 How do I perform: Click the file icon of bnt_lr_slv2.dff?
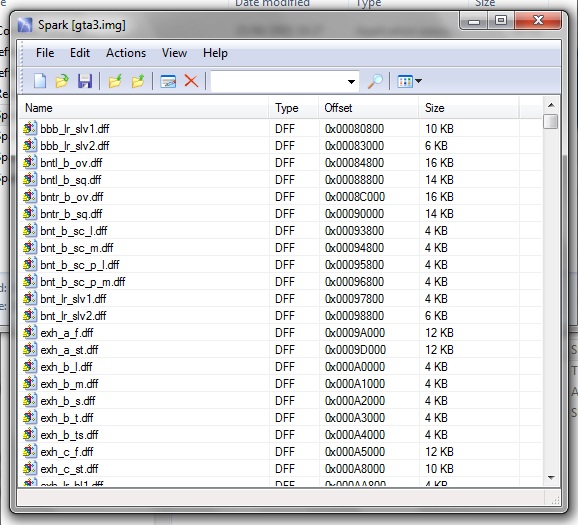click(30, 315)
